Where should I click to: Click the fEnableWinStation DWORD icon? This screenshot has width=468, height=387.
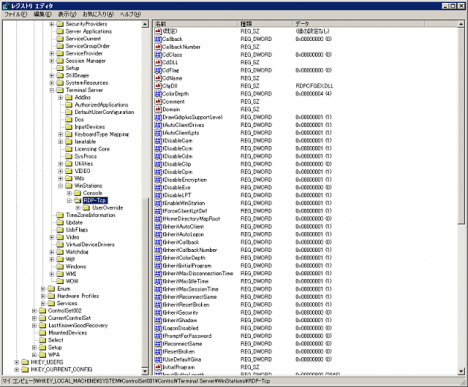(158, 203)
